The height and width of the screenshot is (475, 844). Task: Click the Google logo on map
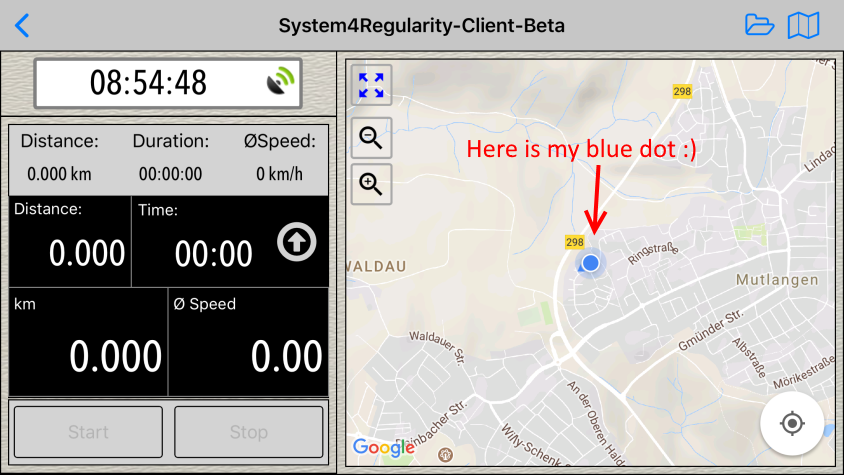[x=383, y=447]
